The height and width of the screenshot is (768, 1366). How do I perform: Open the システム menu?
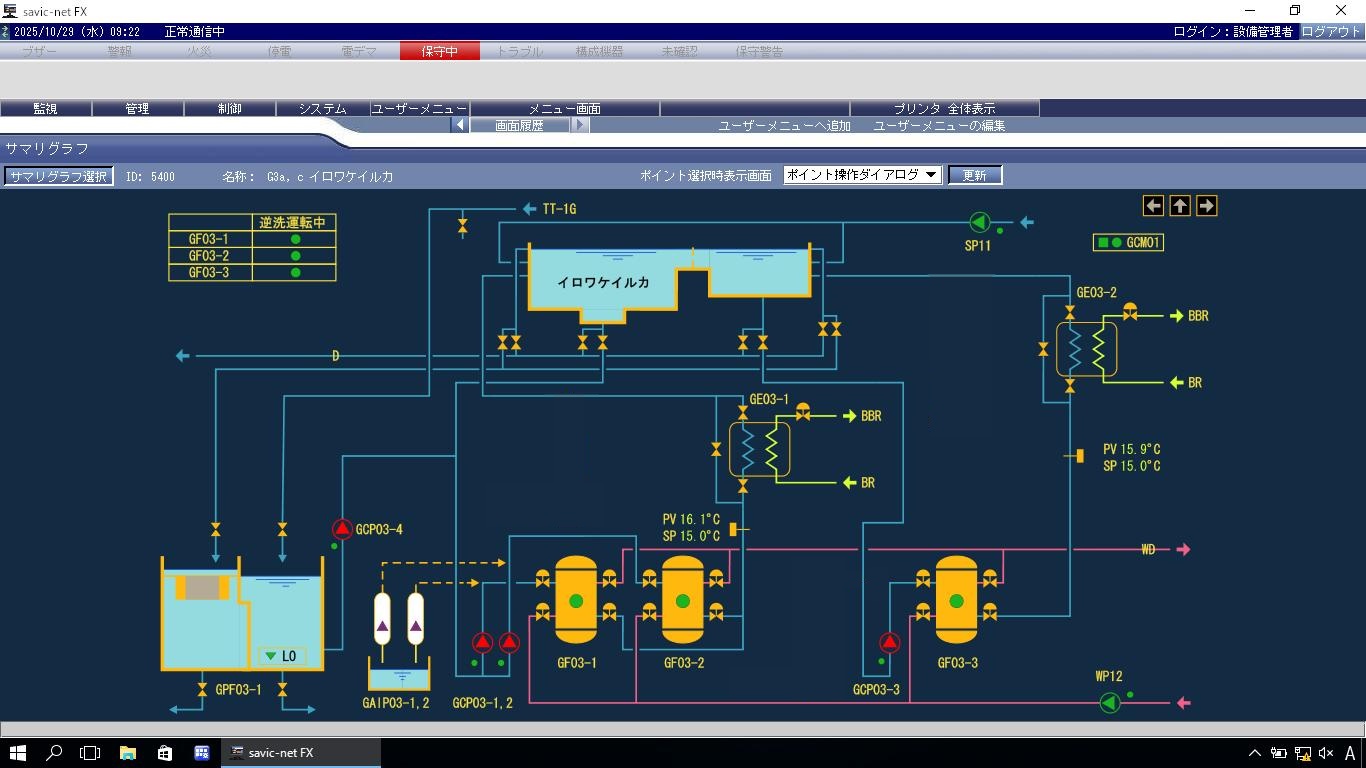click(x=322, y=108)
